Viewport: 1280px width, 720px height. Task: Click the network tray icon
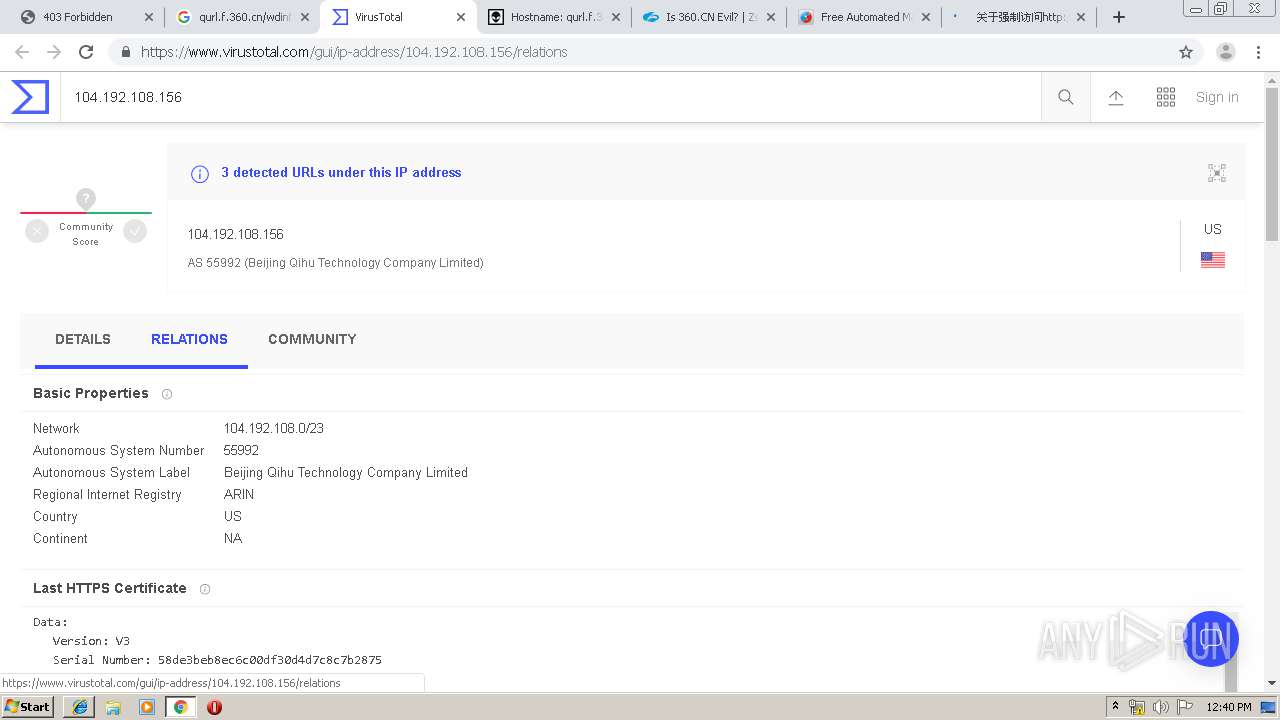tap(1137, 707)
